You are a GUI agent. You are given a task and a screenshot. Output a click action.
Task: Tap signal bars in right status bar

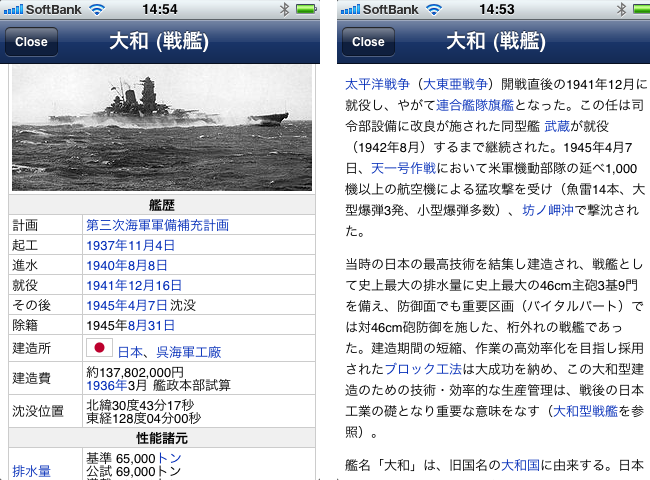point(350,10)
